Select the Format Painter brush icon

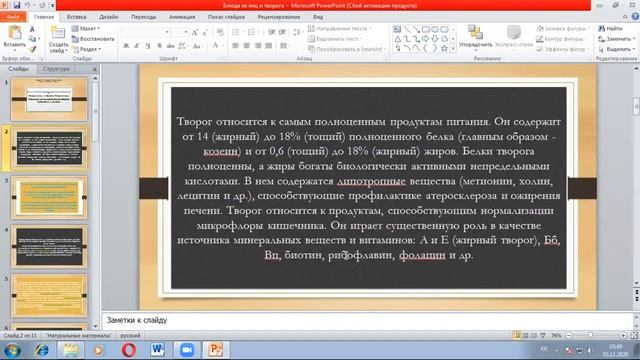coord(32,49)
